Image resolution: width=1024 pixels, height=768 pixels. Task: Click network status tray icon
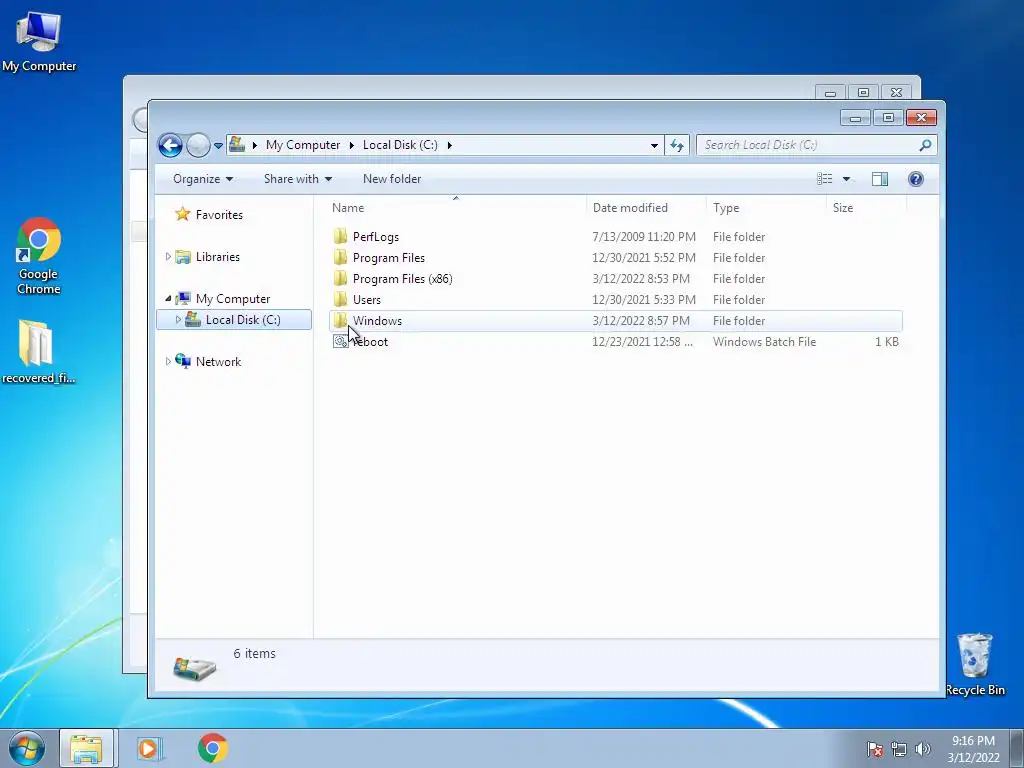tap(899, 749)
